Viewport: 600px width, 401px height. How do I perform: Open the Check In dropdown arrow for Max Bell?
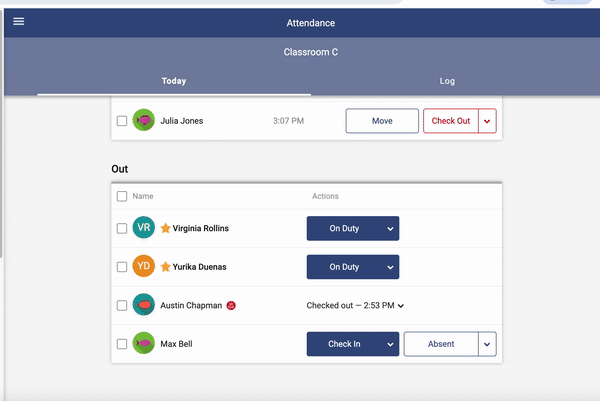pyautogui.click(x=390, y=344)
